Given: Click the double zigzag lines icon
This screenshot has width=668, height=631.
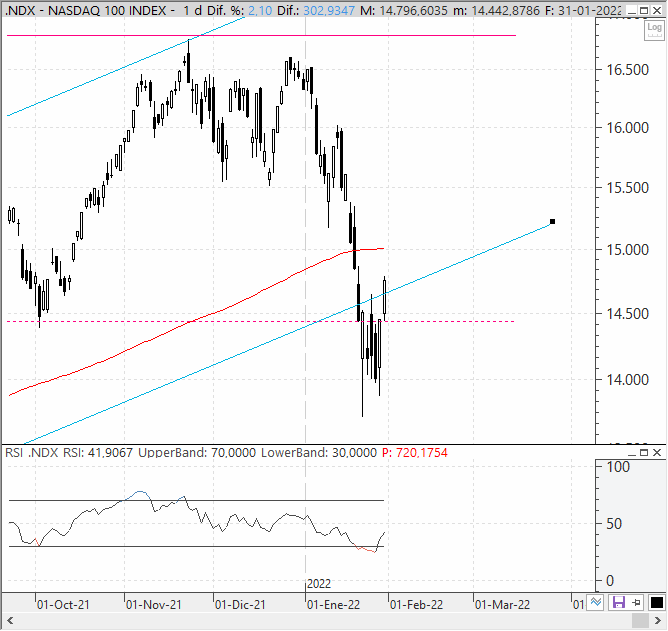Looking at the screenshot, I should coord(596,603).
